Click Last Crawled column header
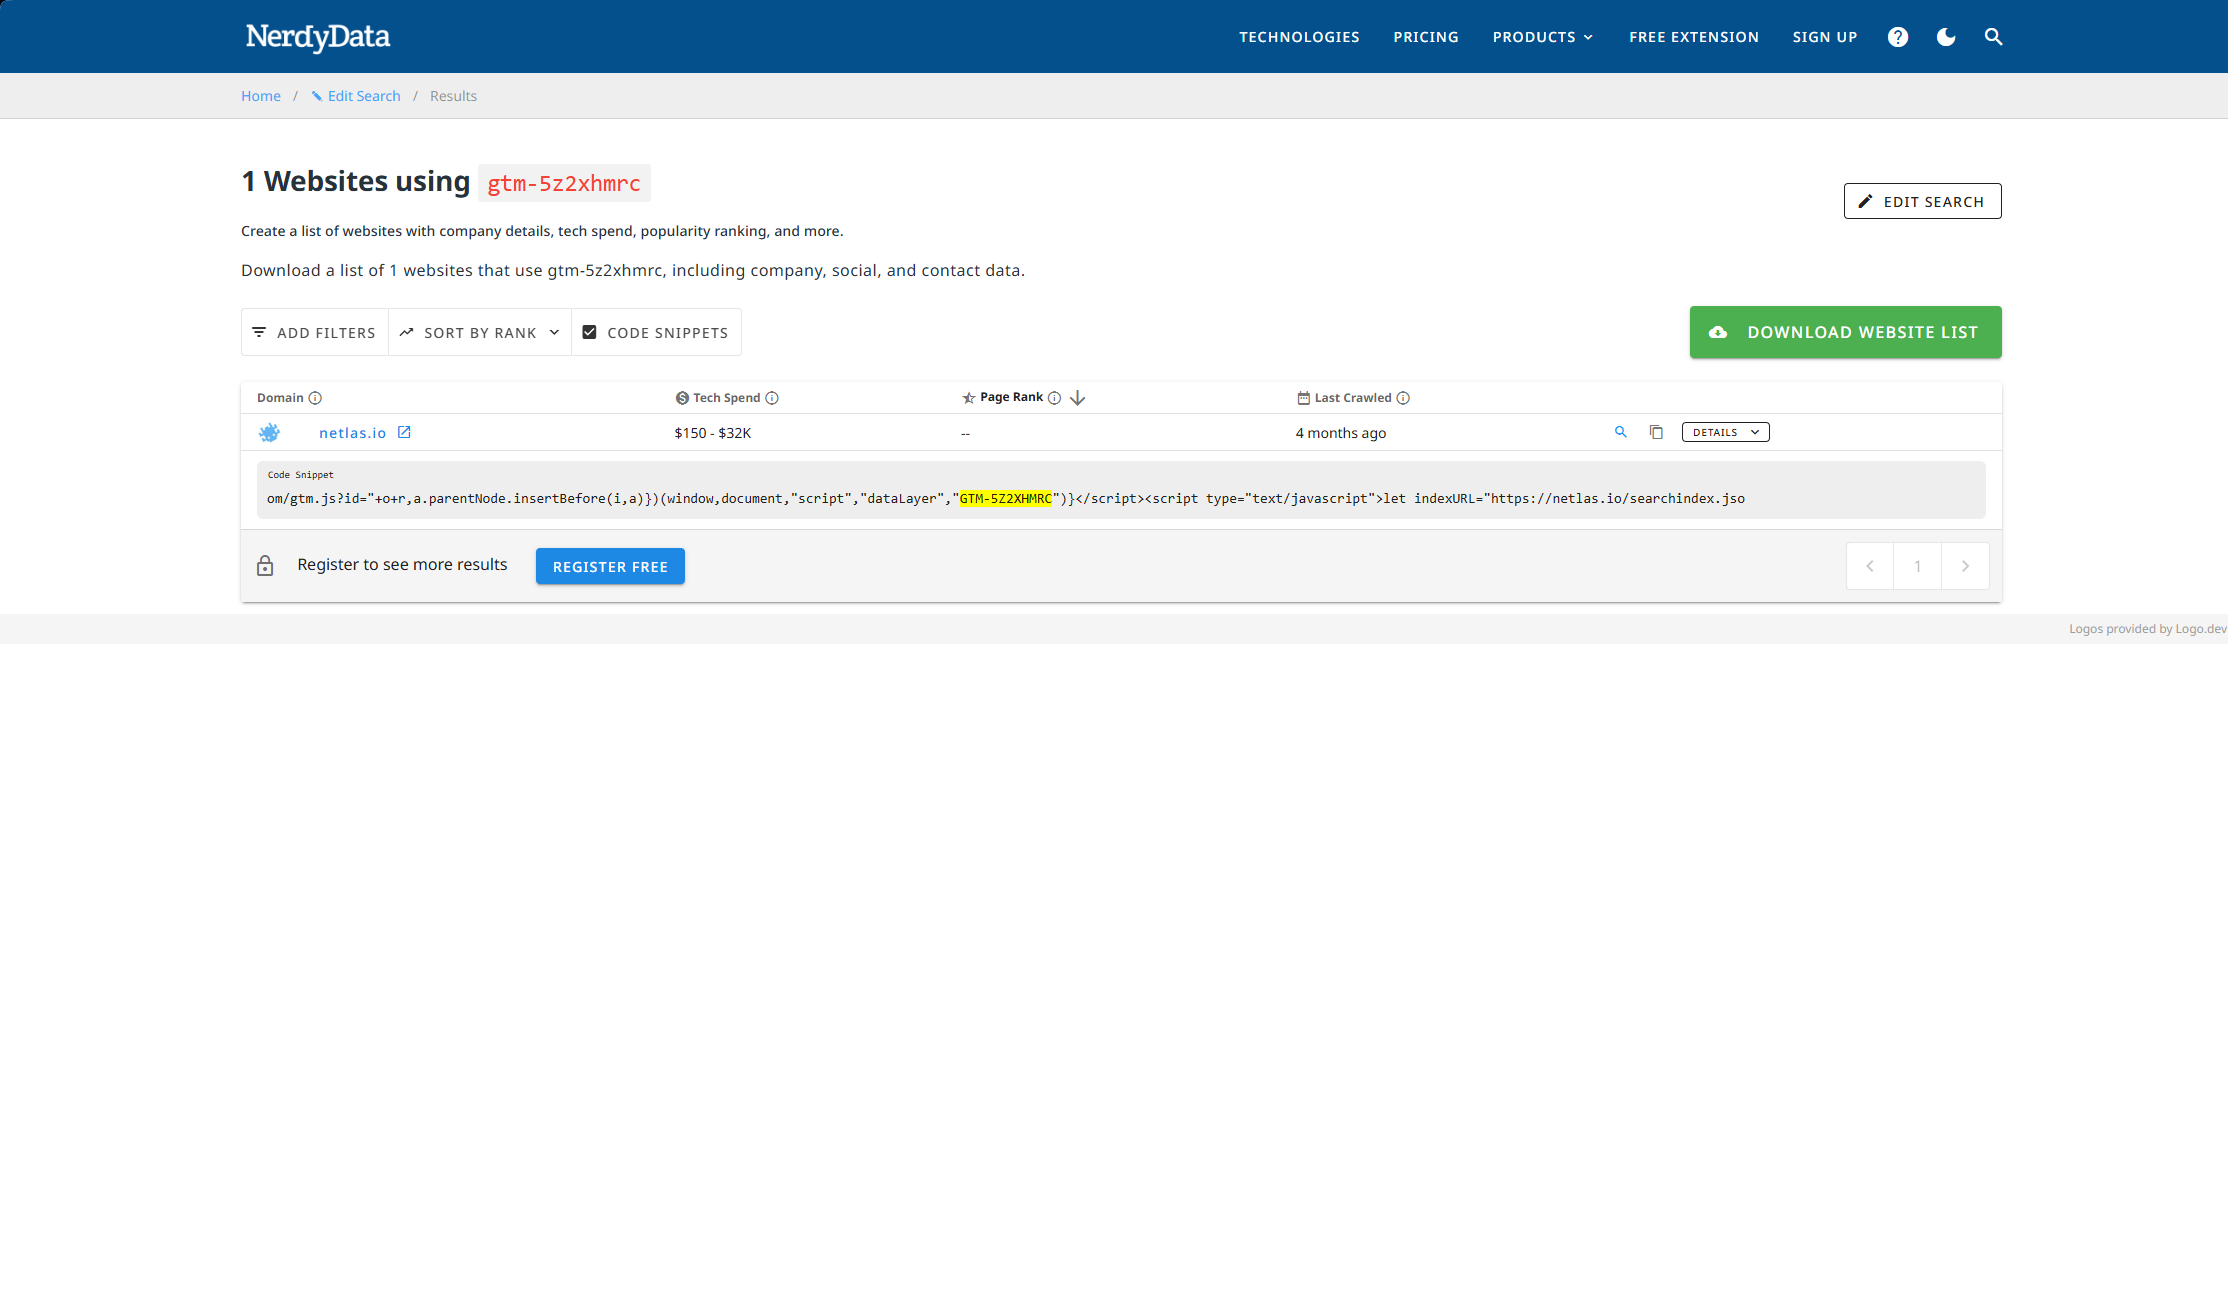The width and height of the screenshot is (2228, 1303). (x=1352, y=398)
